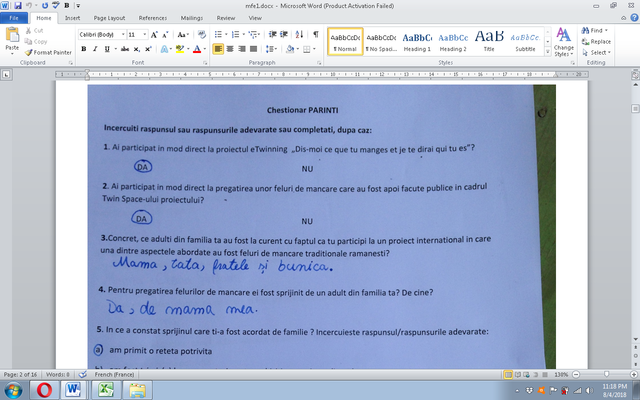
Task: Apply superscript formatting
Action: (148, 49)
